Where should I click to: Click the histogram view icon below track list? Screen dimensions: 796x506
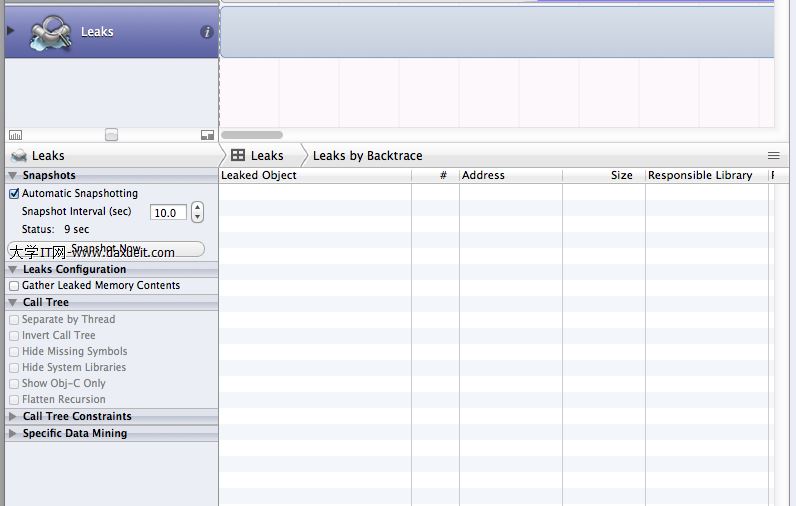click(16, 135)
